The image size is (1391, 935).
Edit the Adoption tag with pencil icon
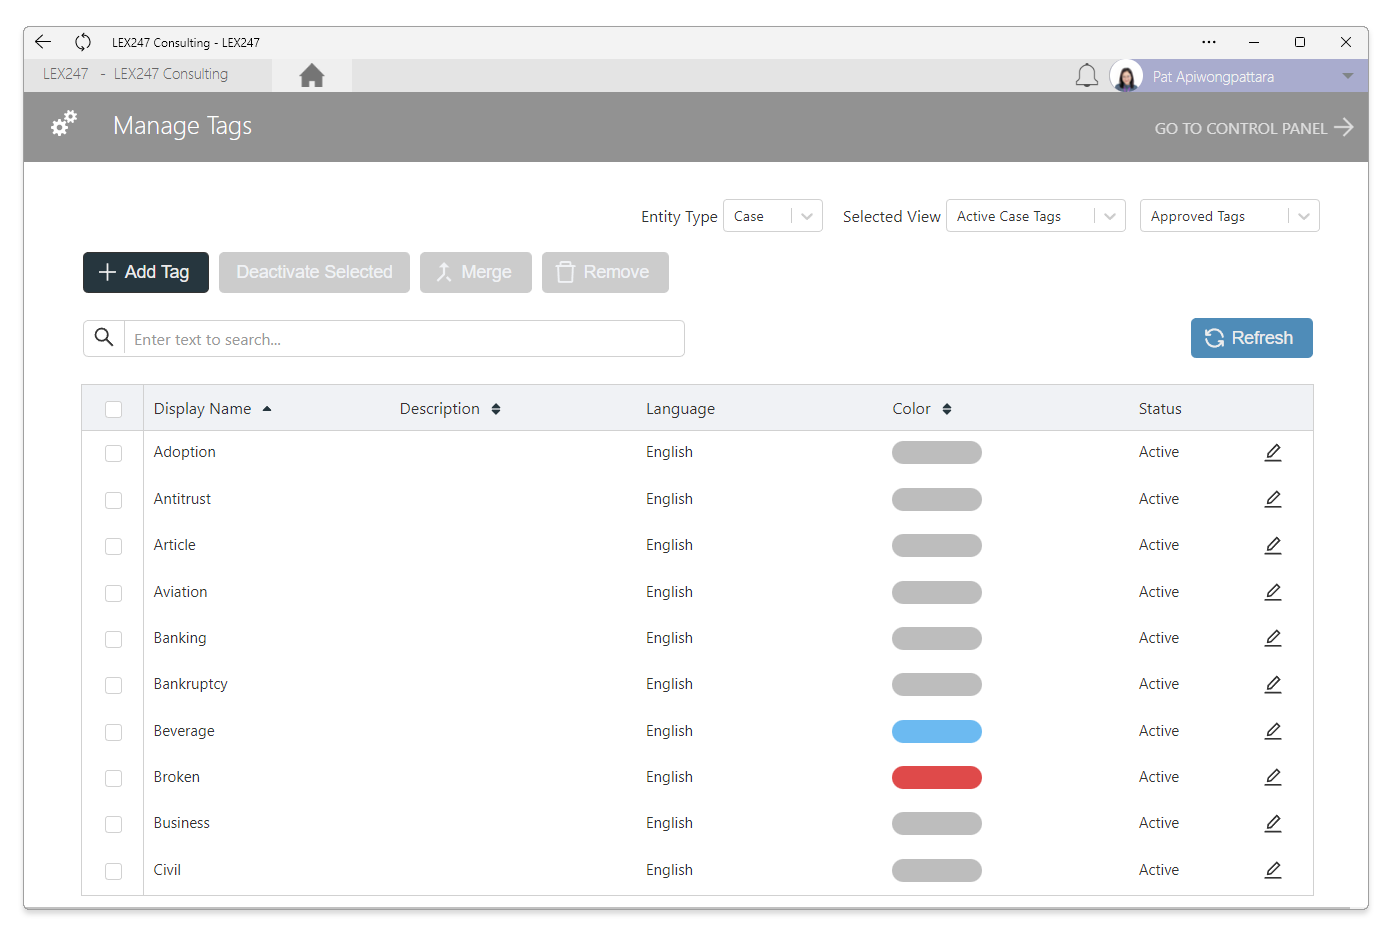click(1272, 453)
